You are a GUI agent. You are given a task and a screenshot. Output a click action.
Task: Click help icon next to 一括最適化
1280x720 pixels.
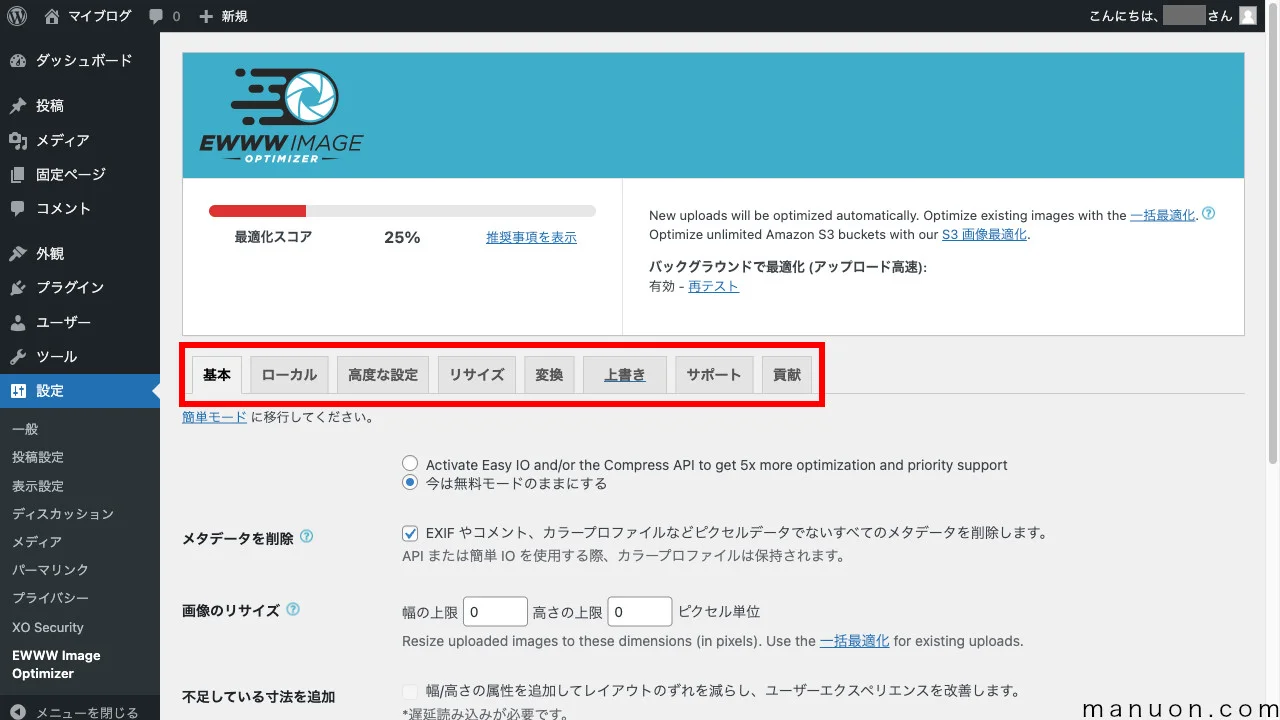1208,214
